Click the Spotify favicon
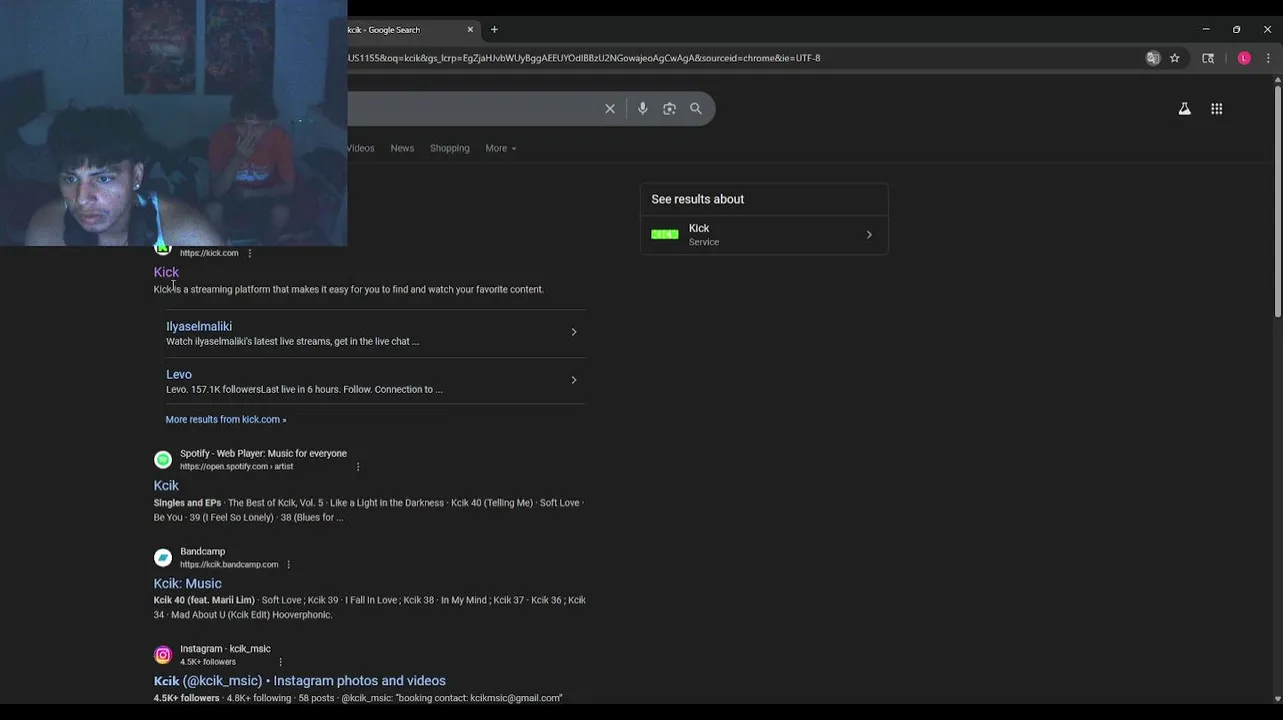Image resolution: width=1283 pixels, height=720 pixels. coord(163,460)
